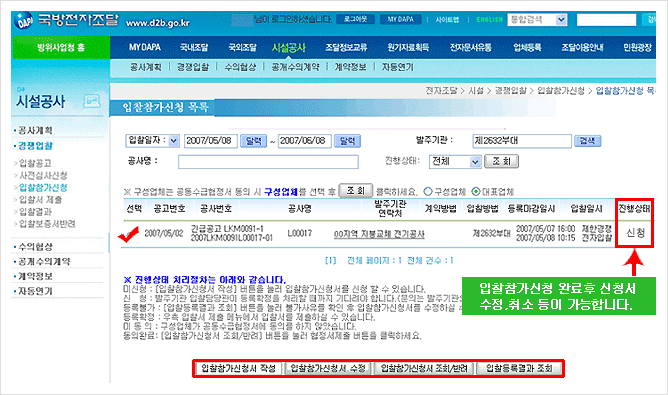The width and height of the screenshot is (668, 395).
Task: Click the DAPA logo icon
Action: 23,20
